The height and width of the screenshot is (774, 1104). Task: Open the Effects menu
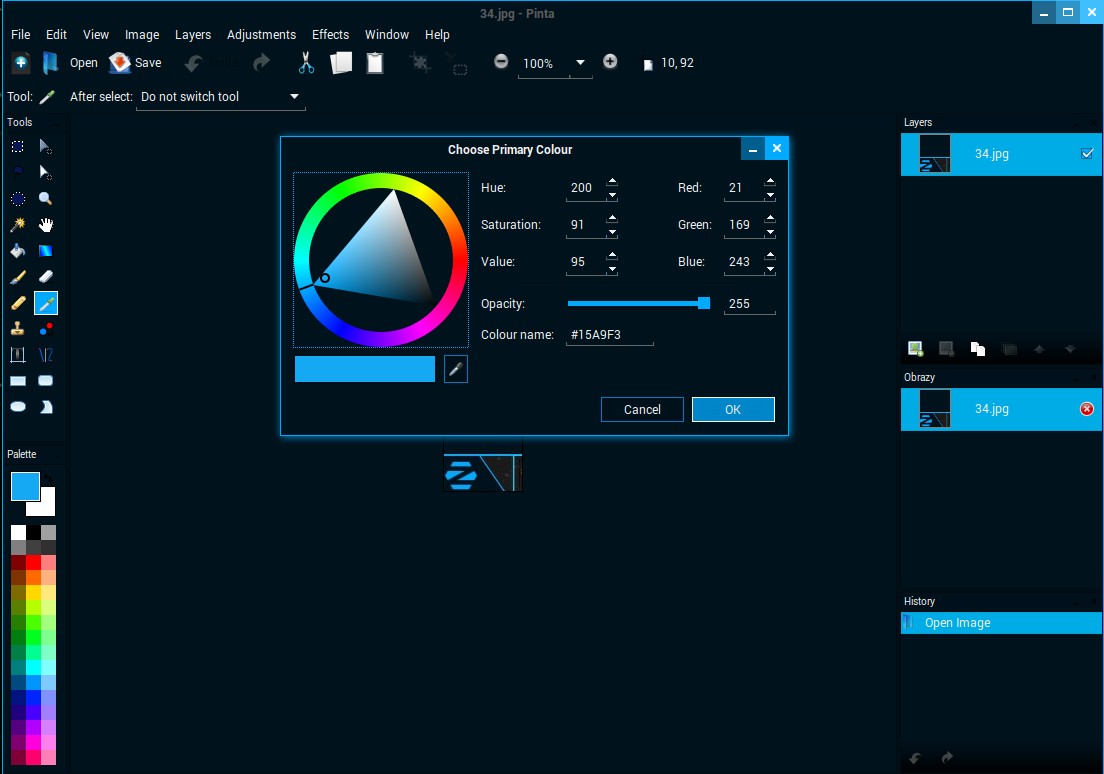[330, 34]
